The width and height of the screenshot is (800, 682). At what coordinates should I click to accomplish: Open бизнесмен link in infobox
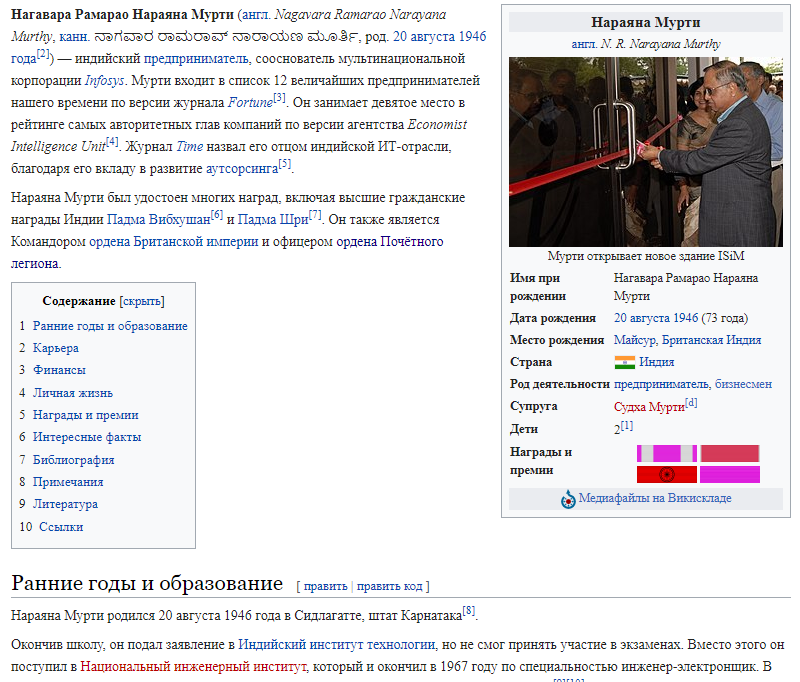pos(743,384)
